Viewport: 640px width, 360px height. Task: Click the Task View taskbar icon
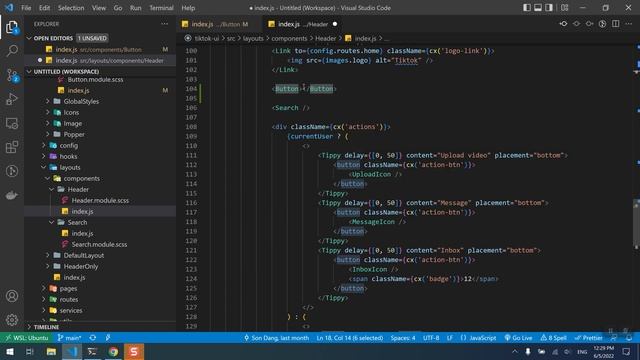point(30,351)
